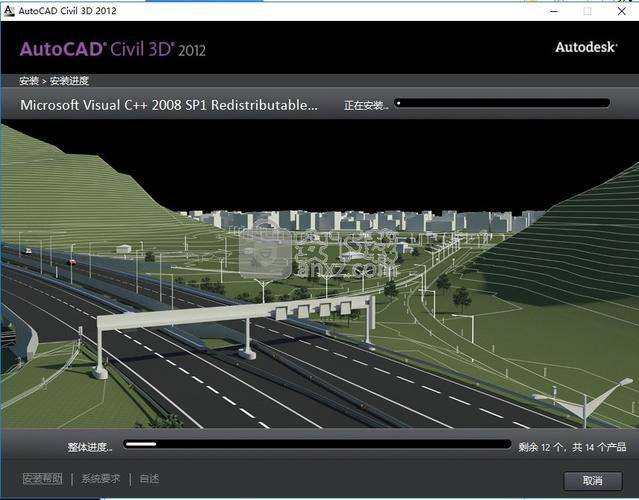Click the AutoCAD app icon in title bar
Image resolution: width=639 pixels, height=500 pixels.
[x=9, y=11]
